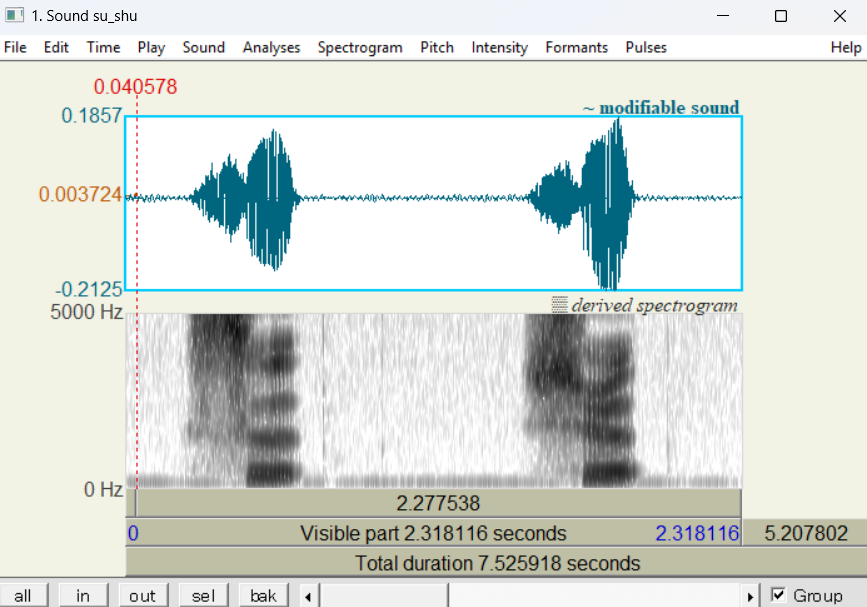Click the window end time 2.318116
Image resolution: width=867 pixels, height=607 pixels.
(x=697, y=533)
